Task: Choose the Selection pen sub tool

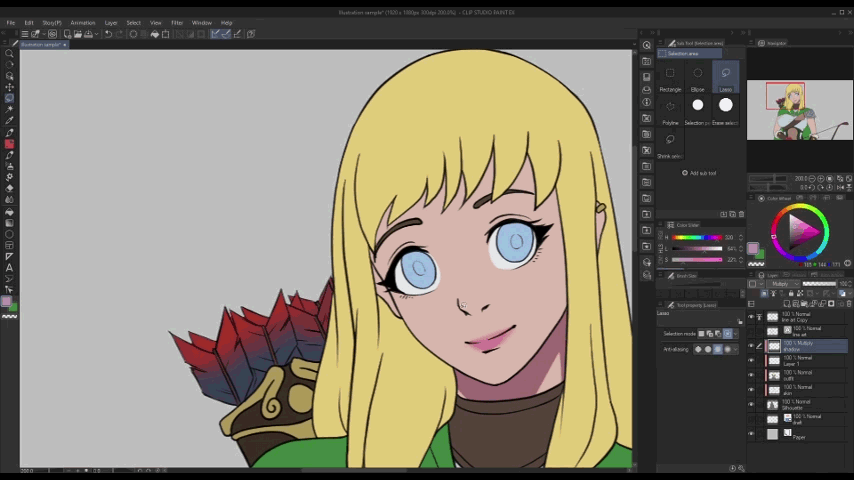Action: coord(698,111)
